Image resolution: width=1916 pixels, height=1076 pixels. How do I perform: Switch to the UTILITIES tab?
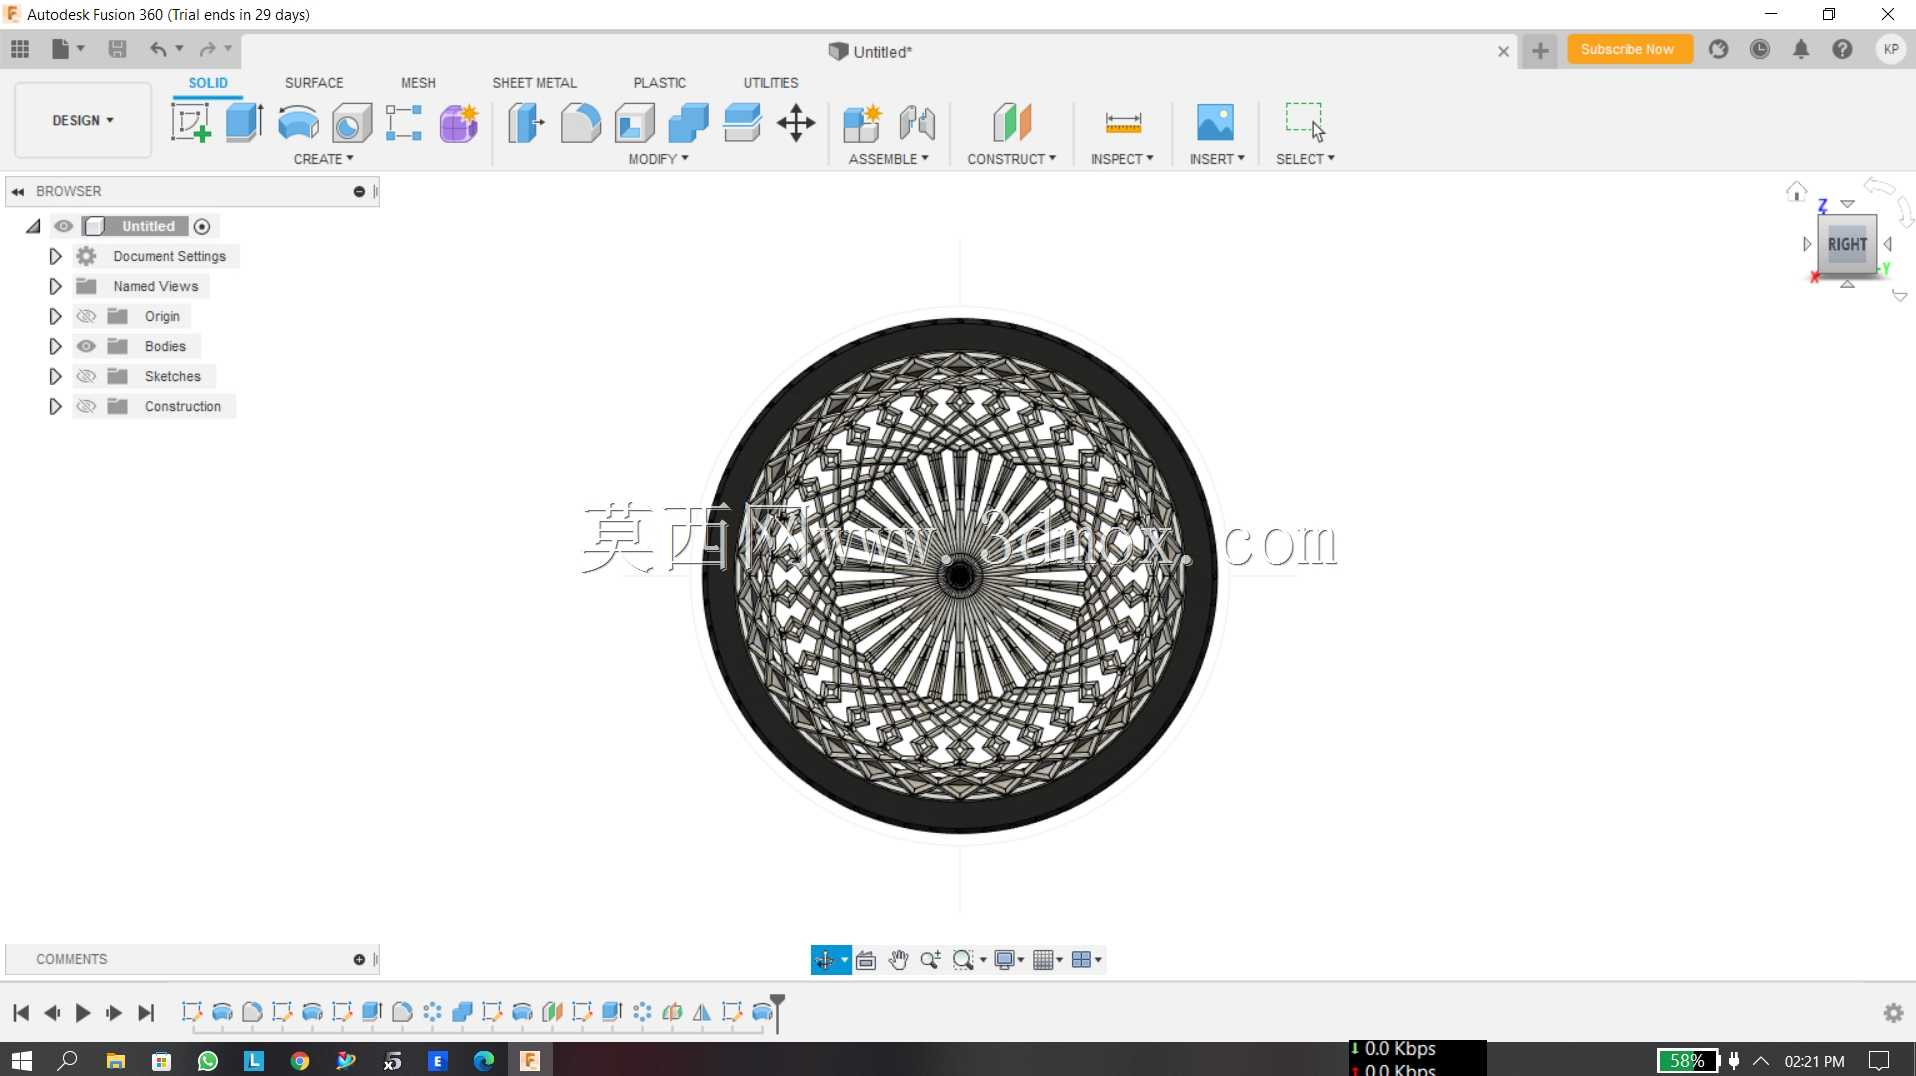point(770,83)
